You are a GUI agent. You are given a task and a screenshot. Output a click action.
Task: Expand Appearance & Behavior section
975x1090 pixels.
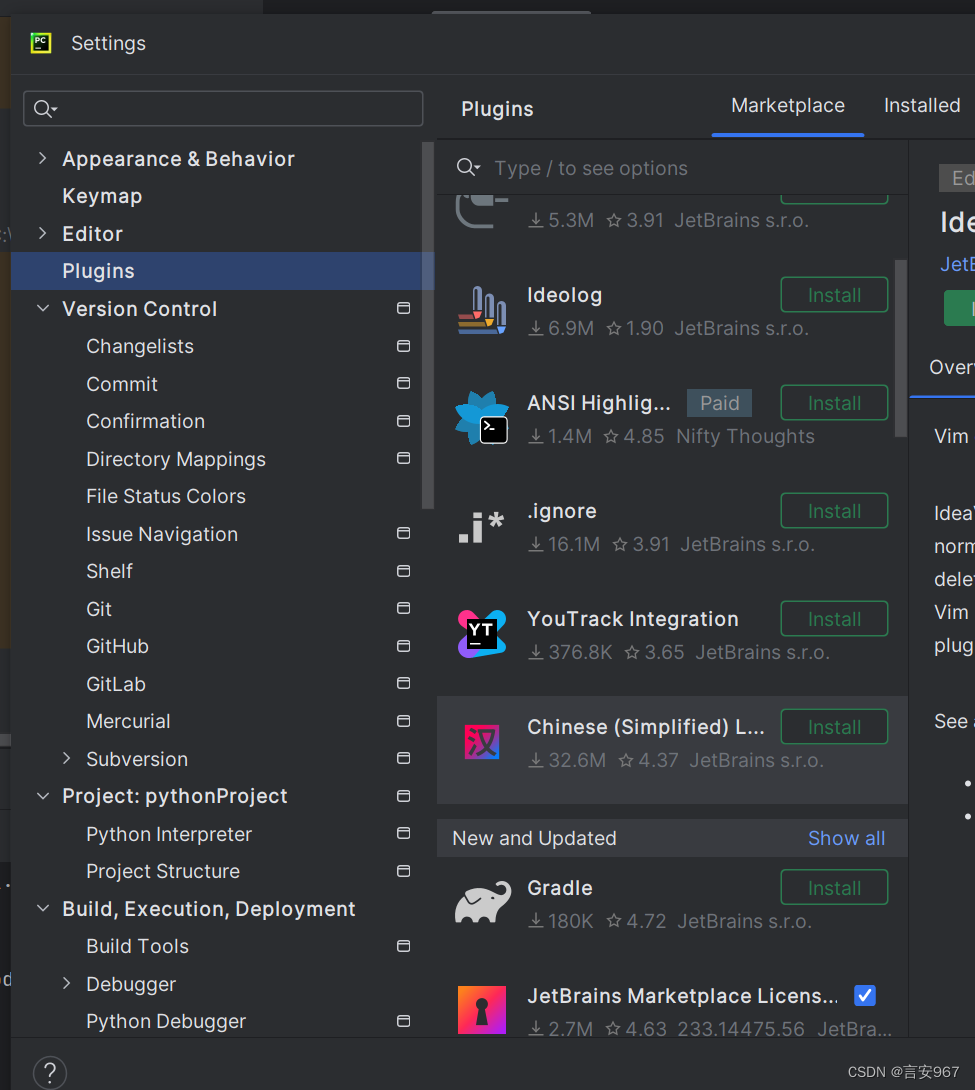tap(42, 158)
